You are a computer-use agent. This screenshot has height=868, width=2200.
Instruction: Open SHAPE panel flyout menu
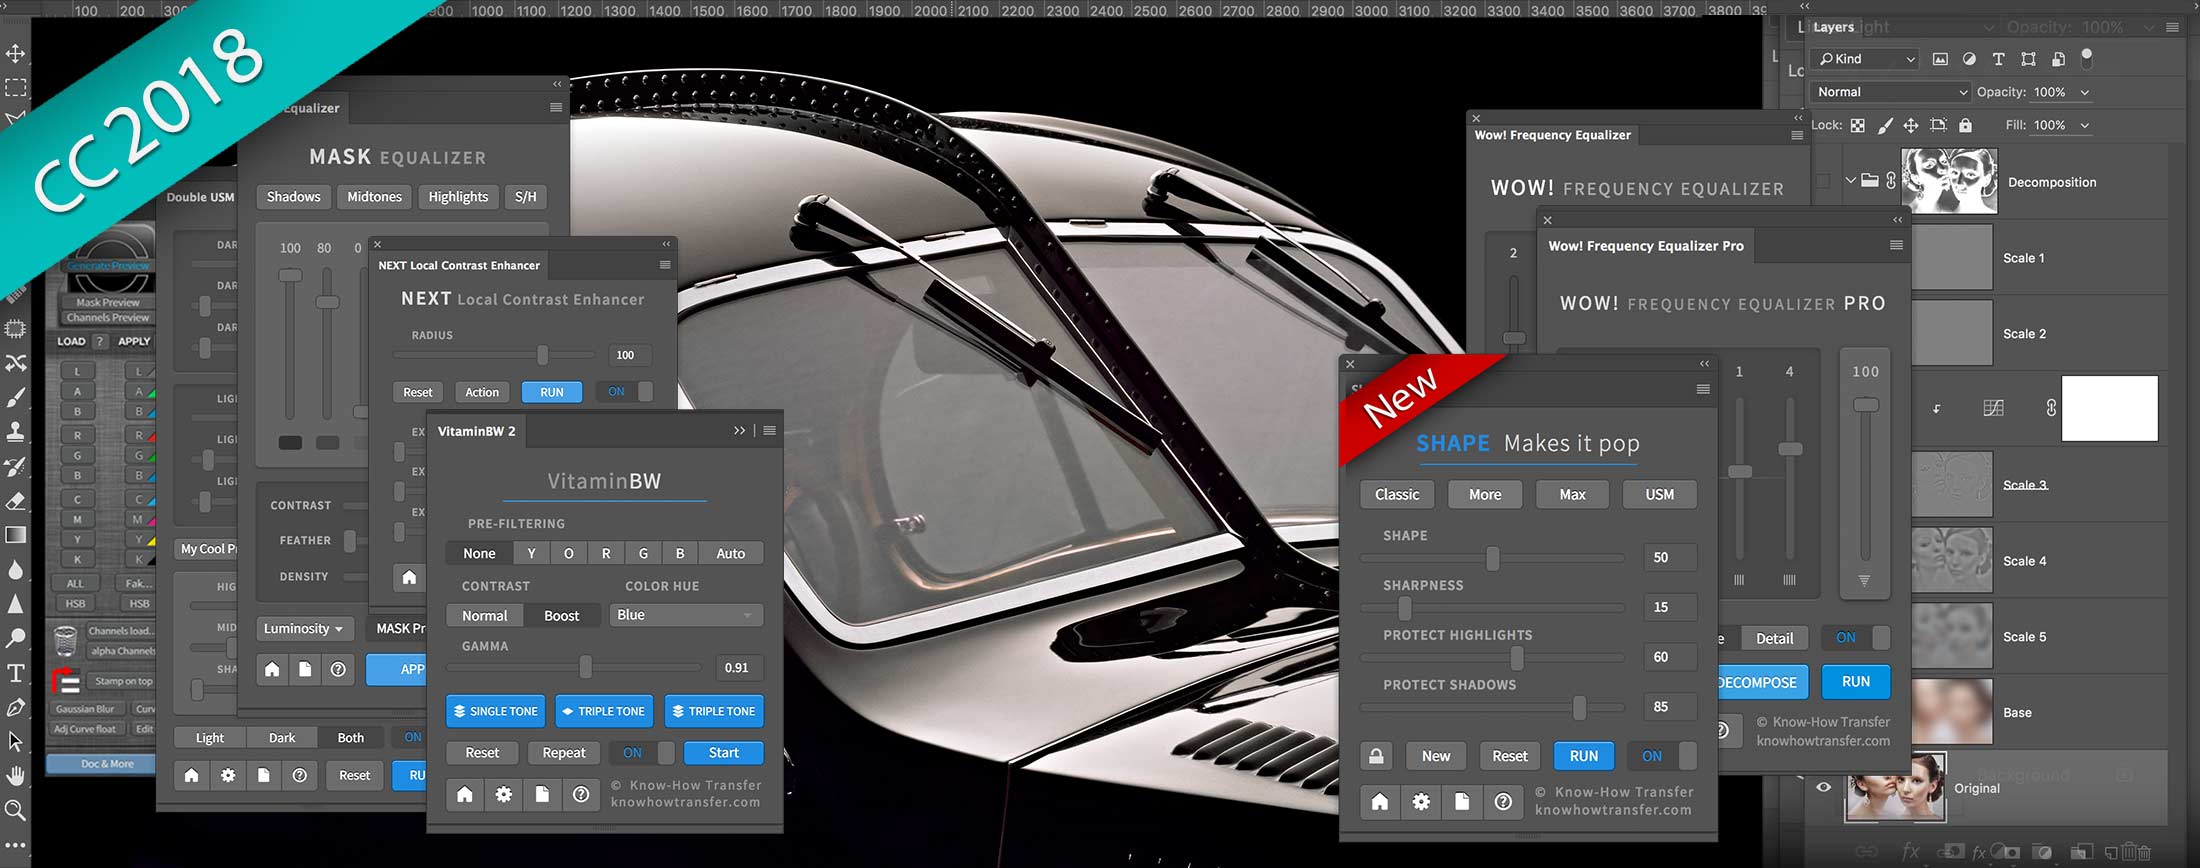click(1703, 390)
